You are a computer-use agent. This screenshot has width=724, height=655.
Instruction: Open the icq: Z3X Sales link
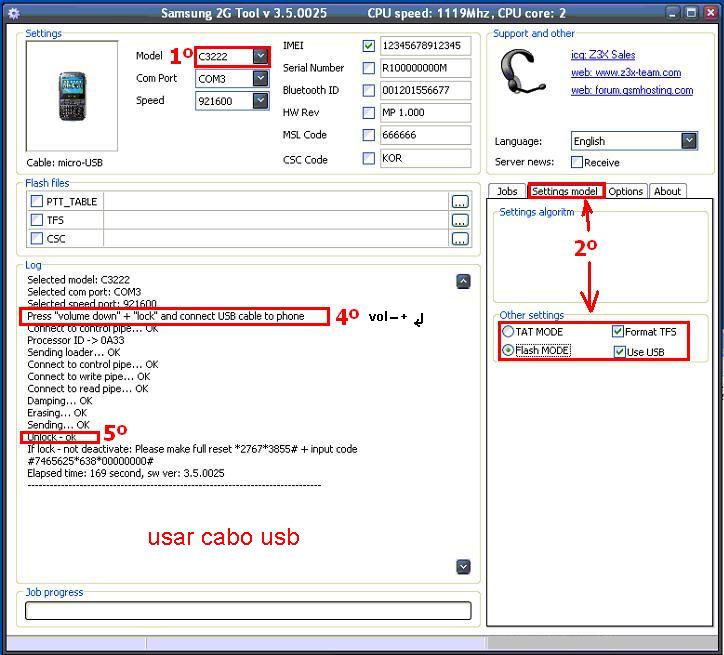[x=603, y=55]
